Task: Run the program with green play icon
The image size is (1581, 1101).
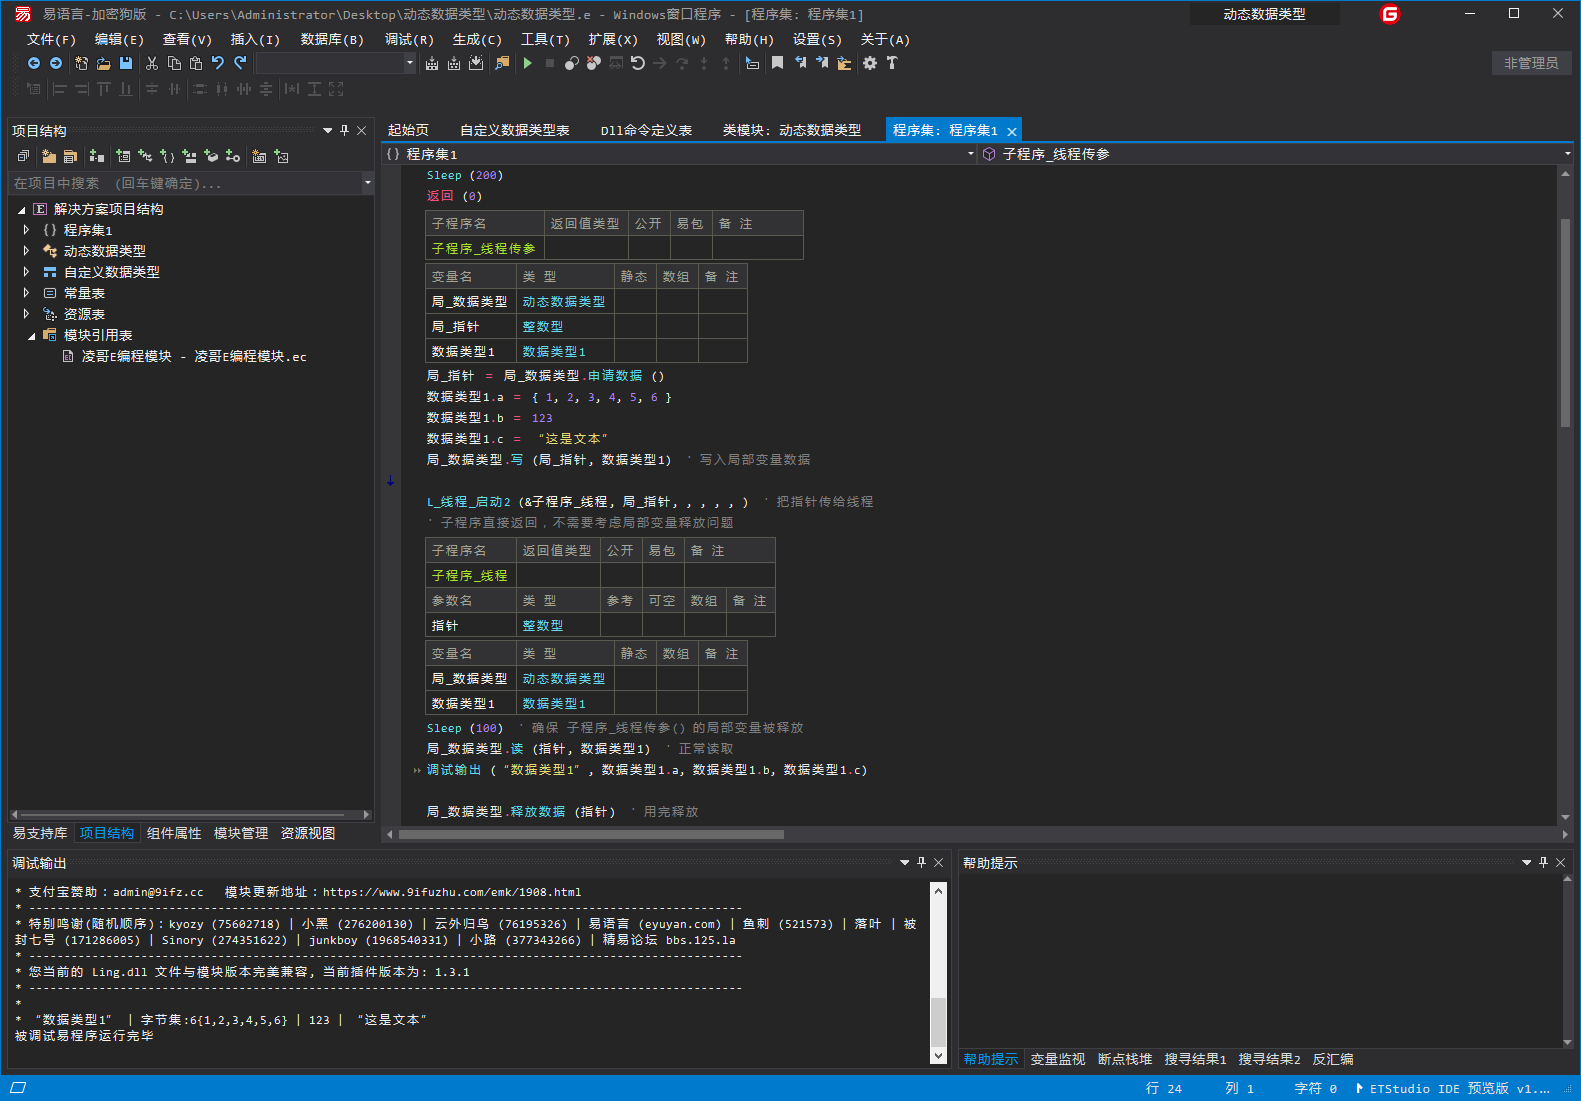Action: [x=528, y=63]
